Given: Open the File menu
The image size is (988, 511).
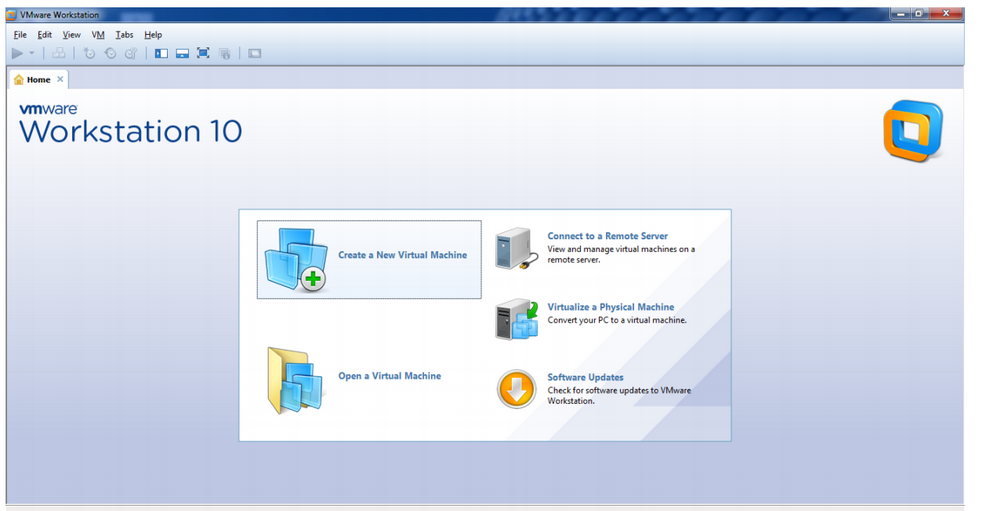Looking at the screenshot, I should tap(20, 35).
